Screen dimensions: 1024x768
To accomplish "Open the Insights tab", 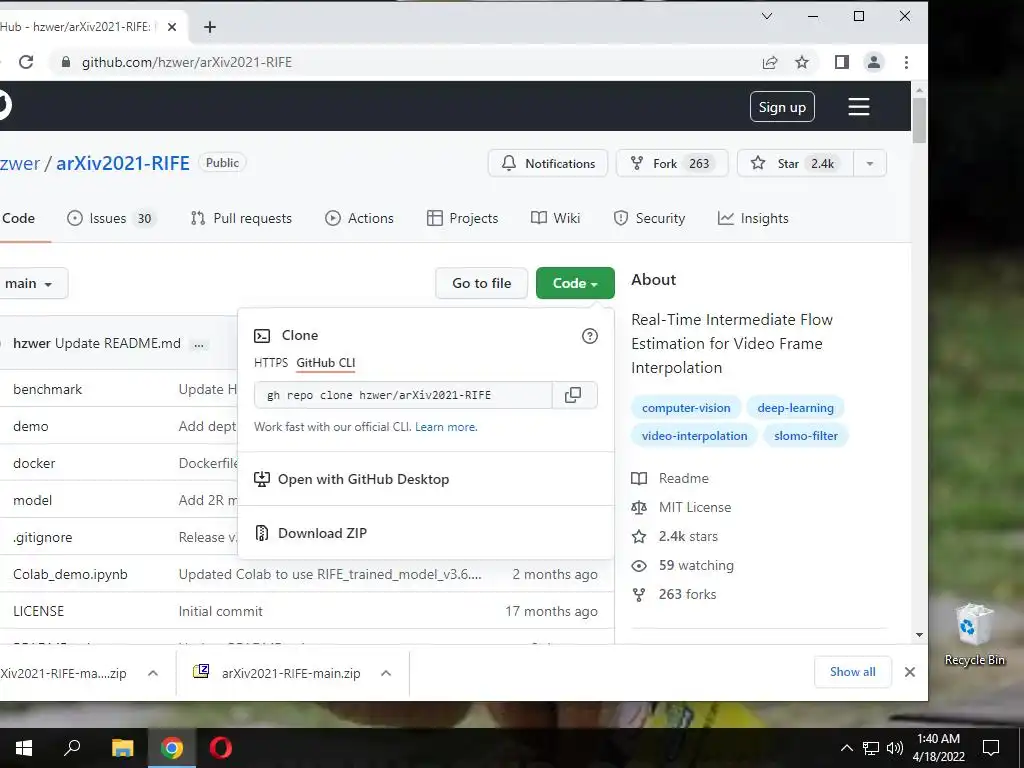I will [753, 218].
